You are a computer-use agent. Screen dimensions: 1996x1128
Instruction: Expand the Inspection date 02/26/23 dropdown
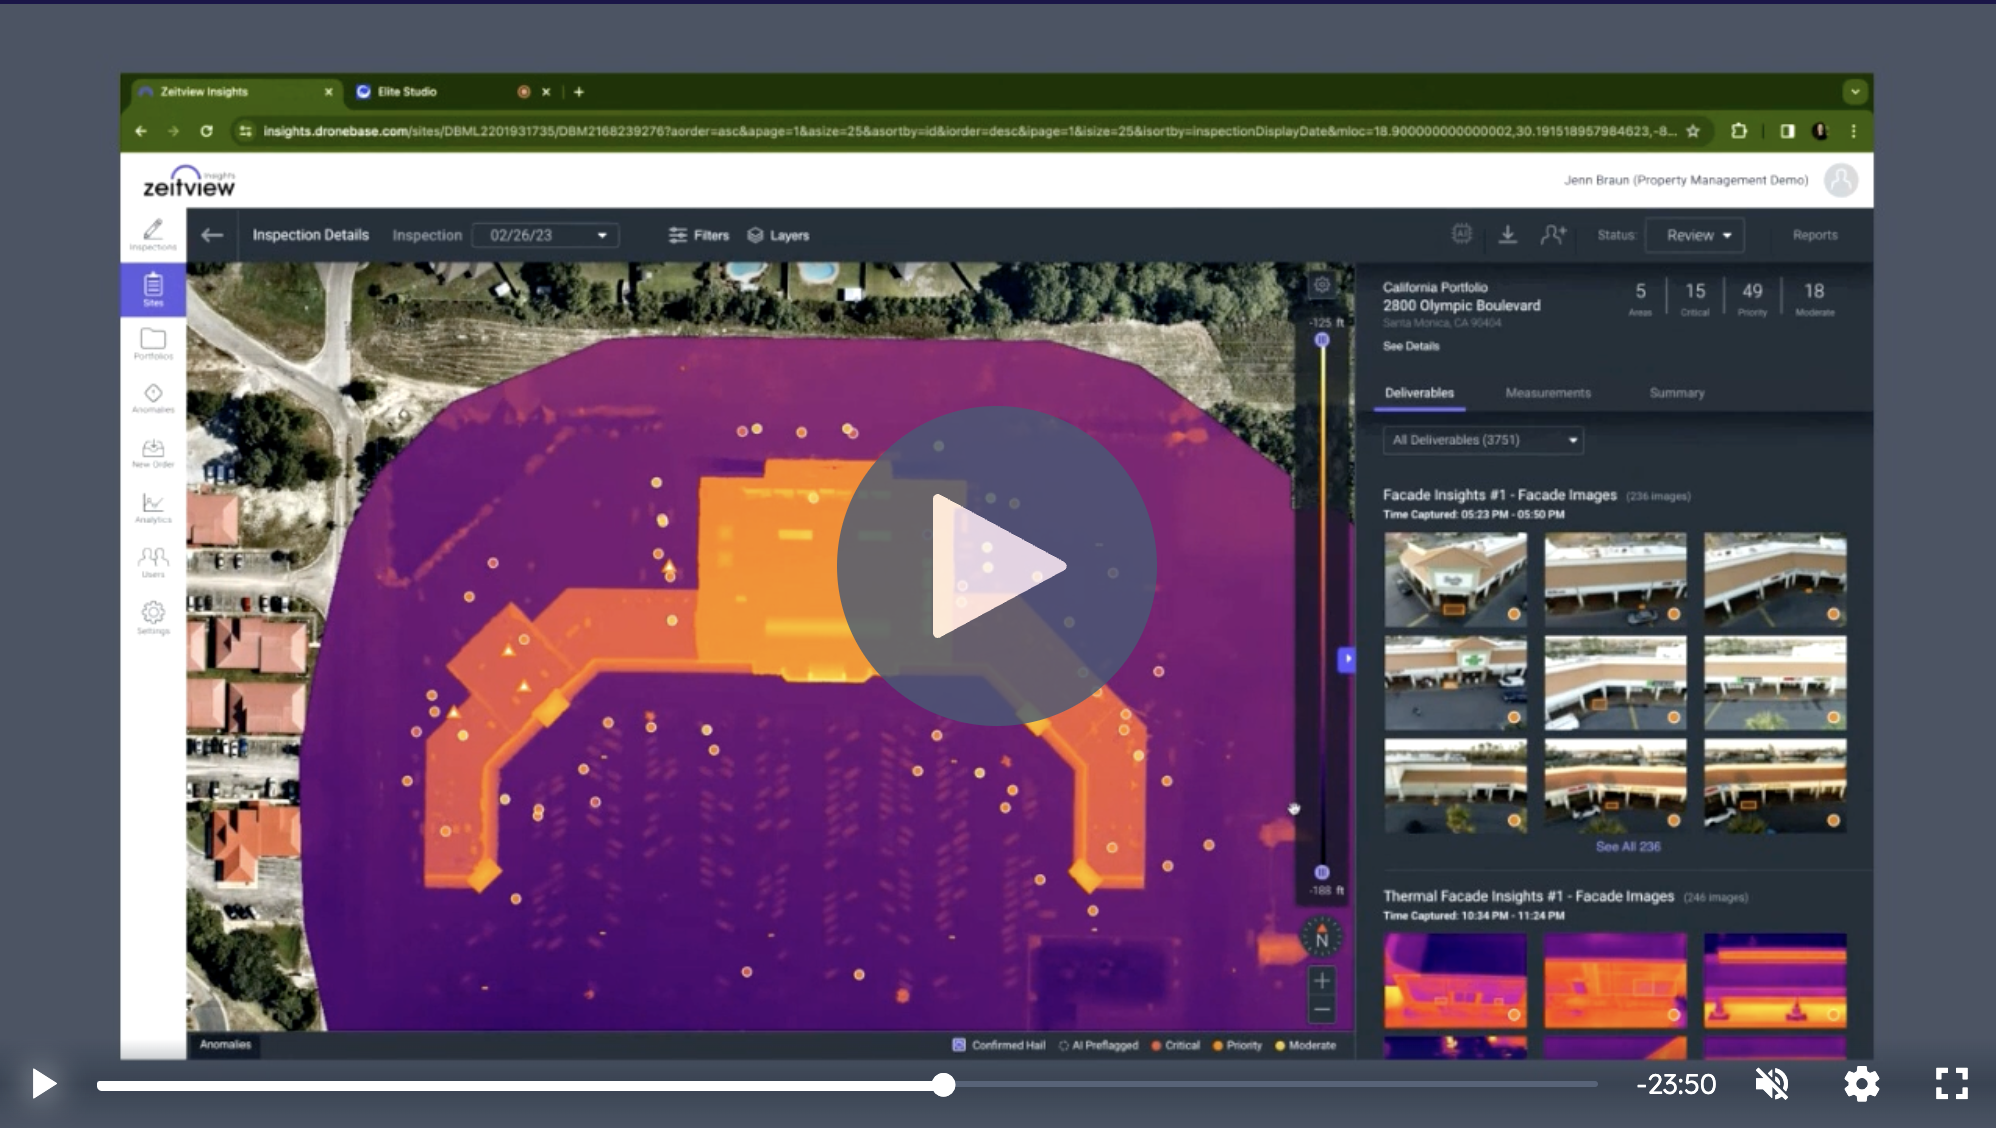[x=546, y=235]
